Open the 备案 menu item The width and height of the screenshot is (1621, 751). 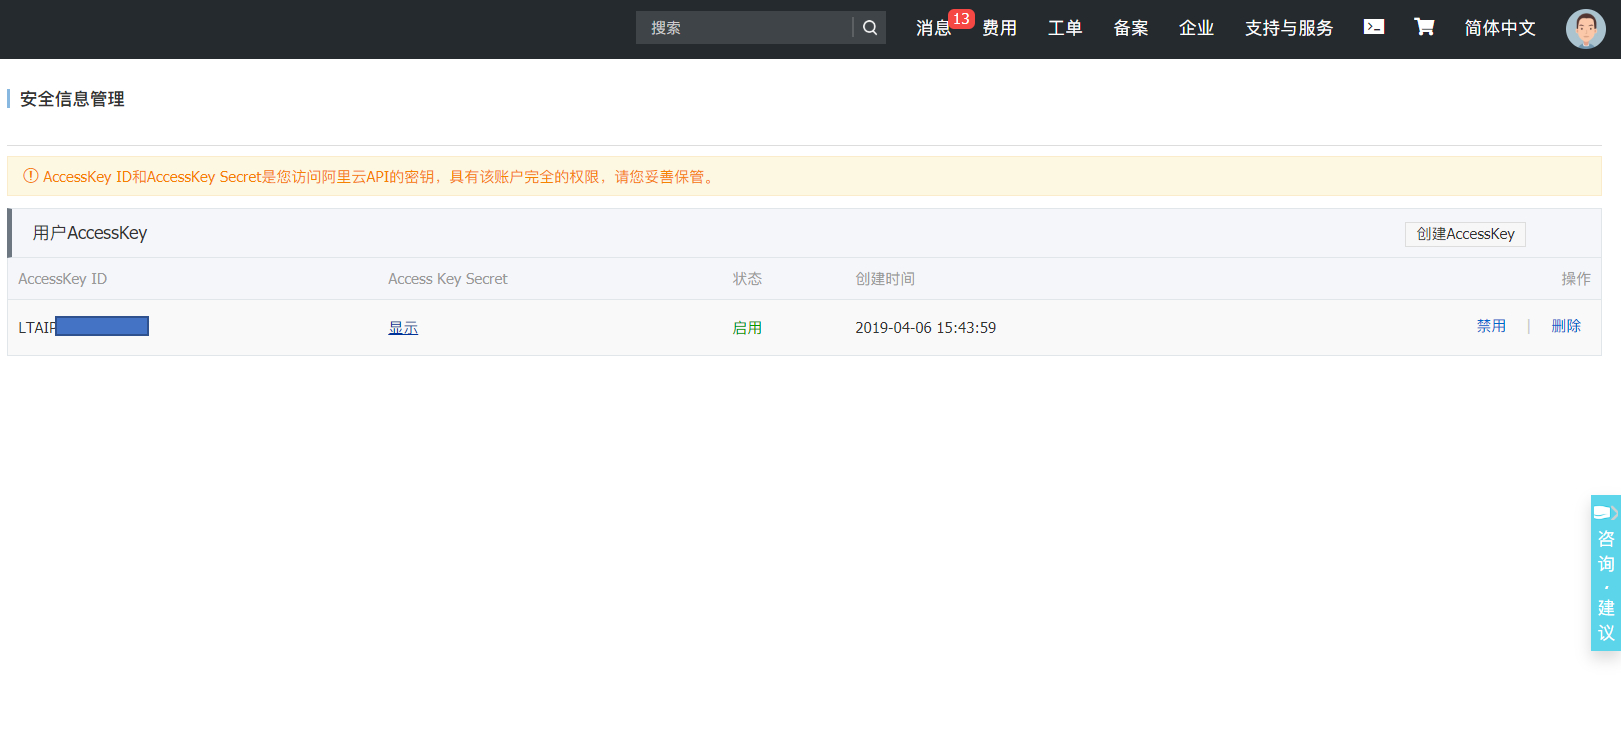coord(1131,28)
